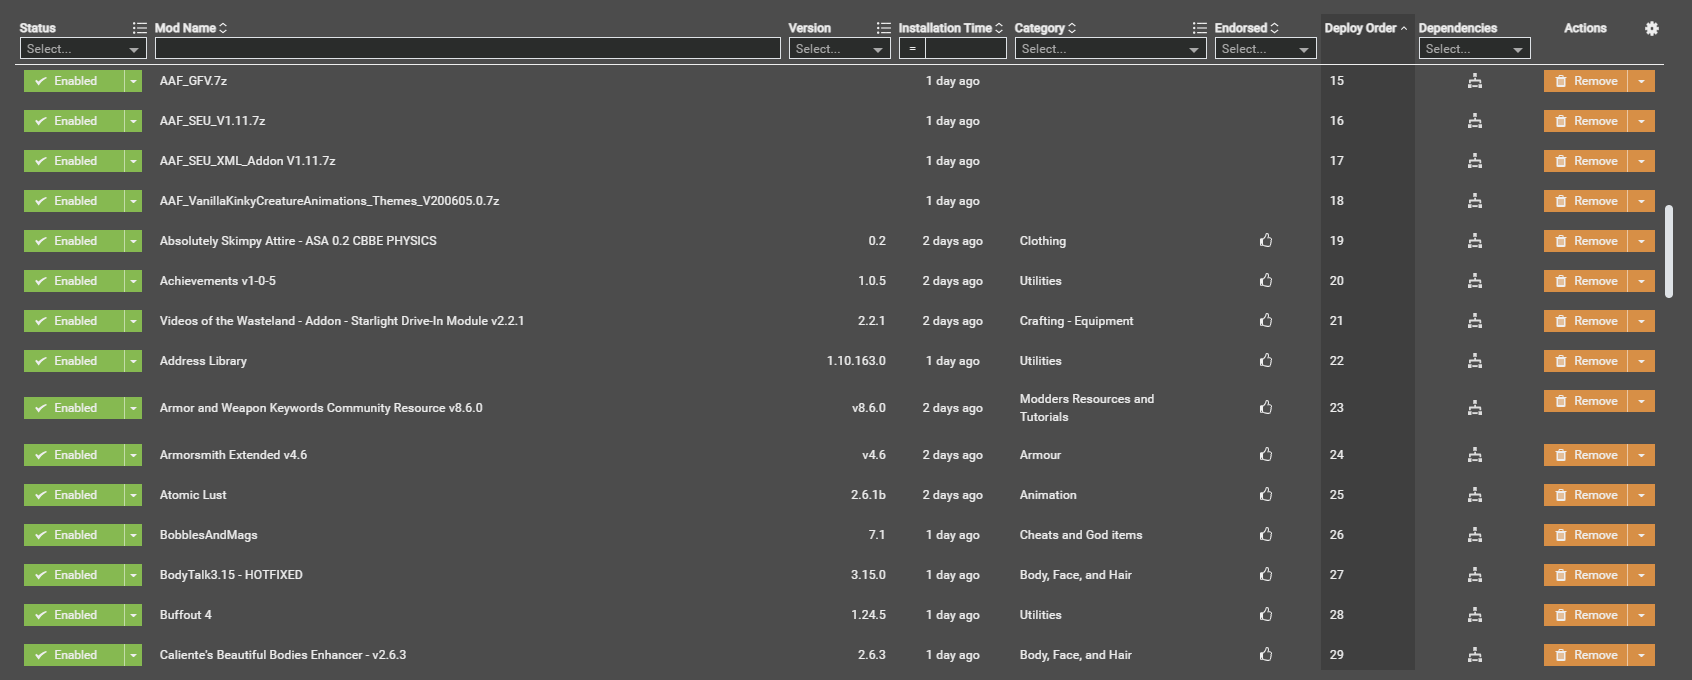Select BodyTalk3.15 - HOTFIXED mod name
This screenshot has width=1692, height=680.
click(231, 575)
